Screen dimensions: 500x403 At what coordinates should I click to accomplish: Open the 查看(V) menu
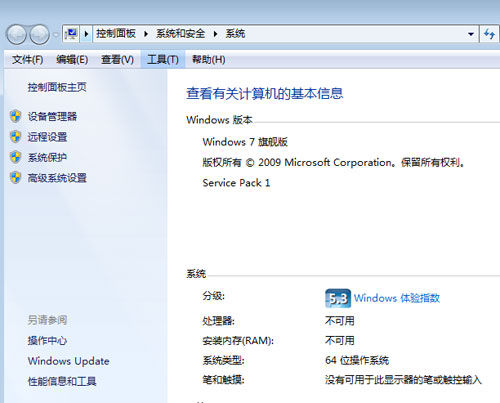tap(117, 60)
